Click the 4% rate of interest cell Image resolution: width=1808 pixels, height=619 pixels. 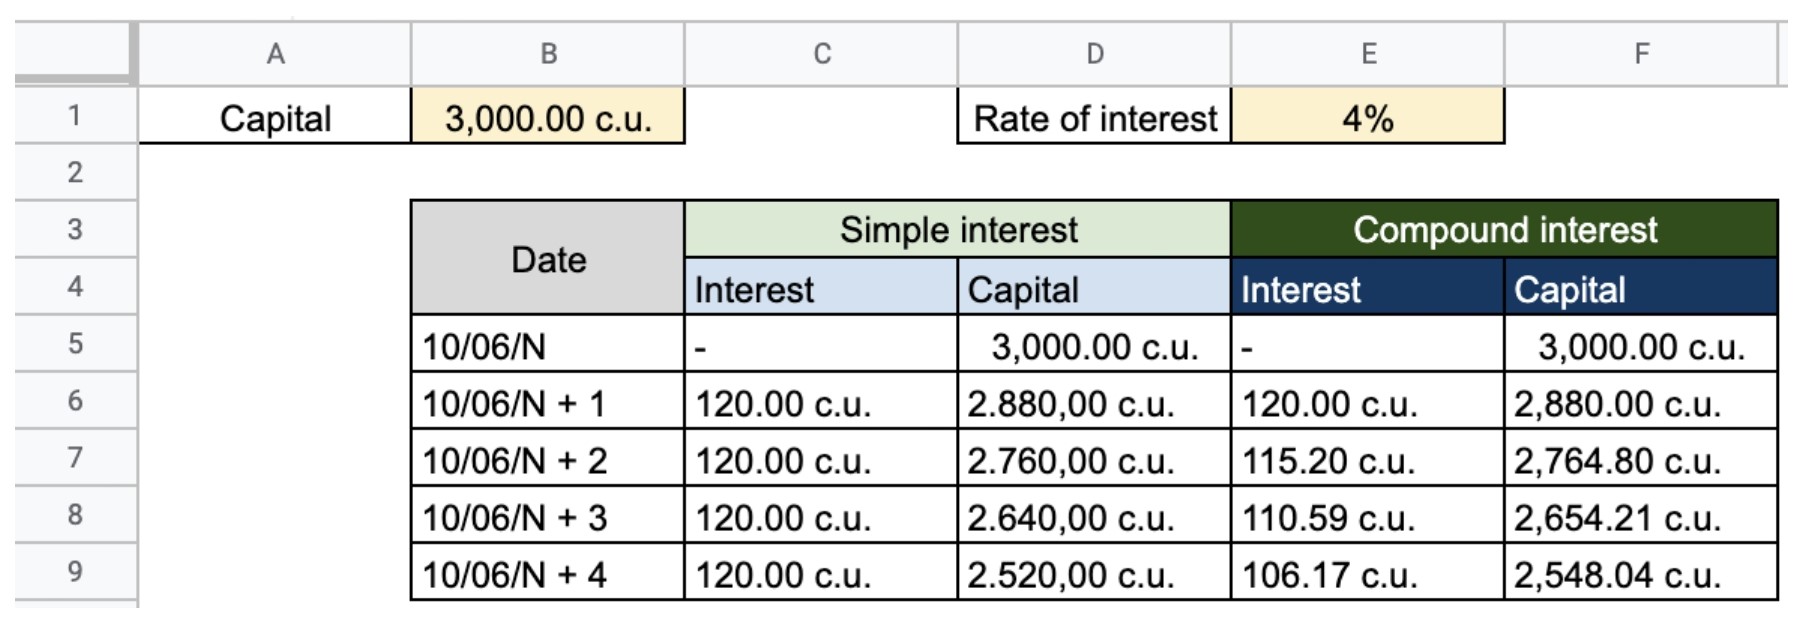(1367, 118)
